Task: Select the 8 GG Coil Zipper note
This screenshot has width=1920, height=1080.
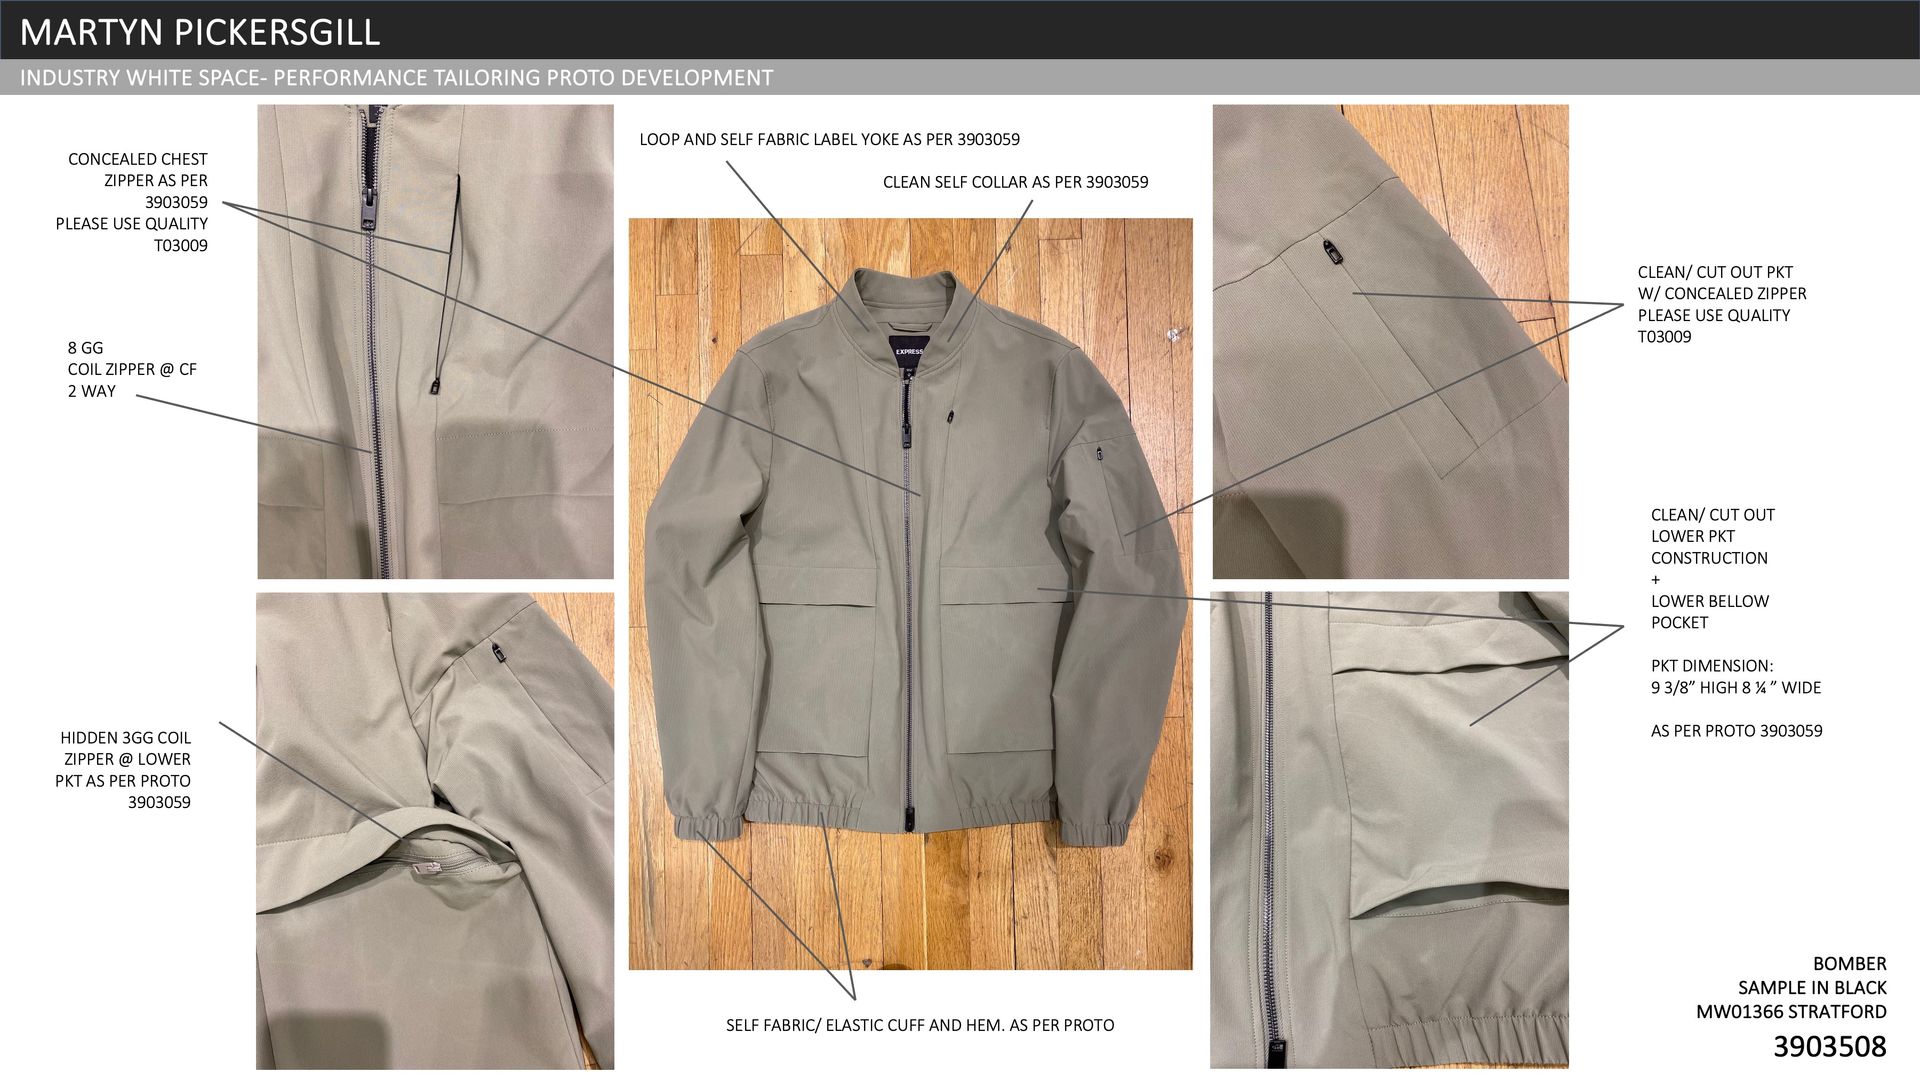Action: [131, 369]
